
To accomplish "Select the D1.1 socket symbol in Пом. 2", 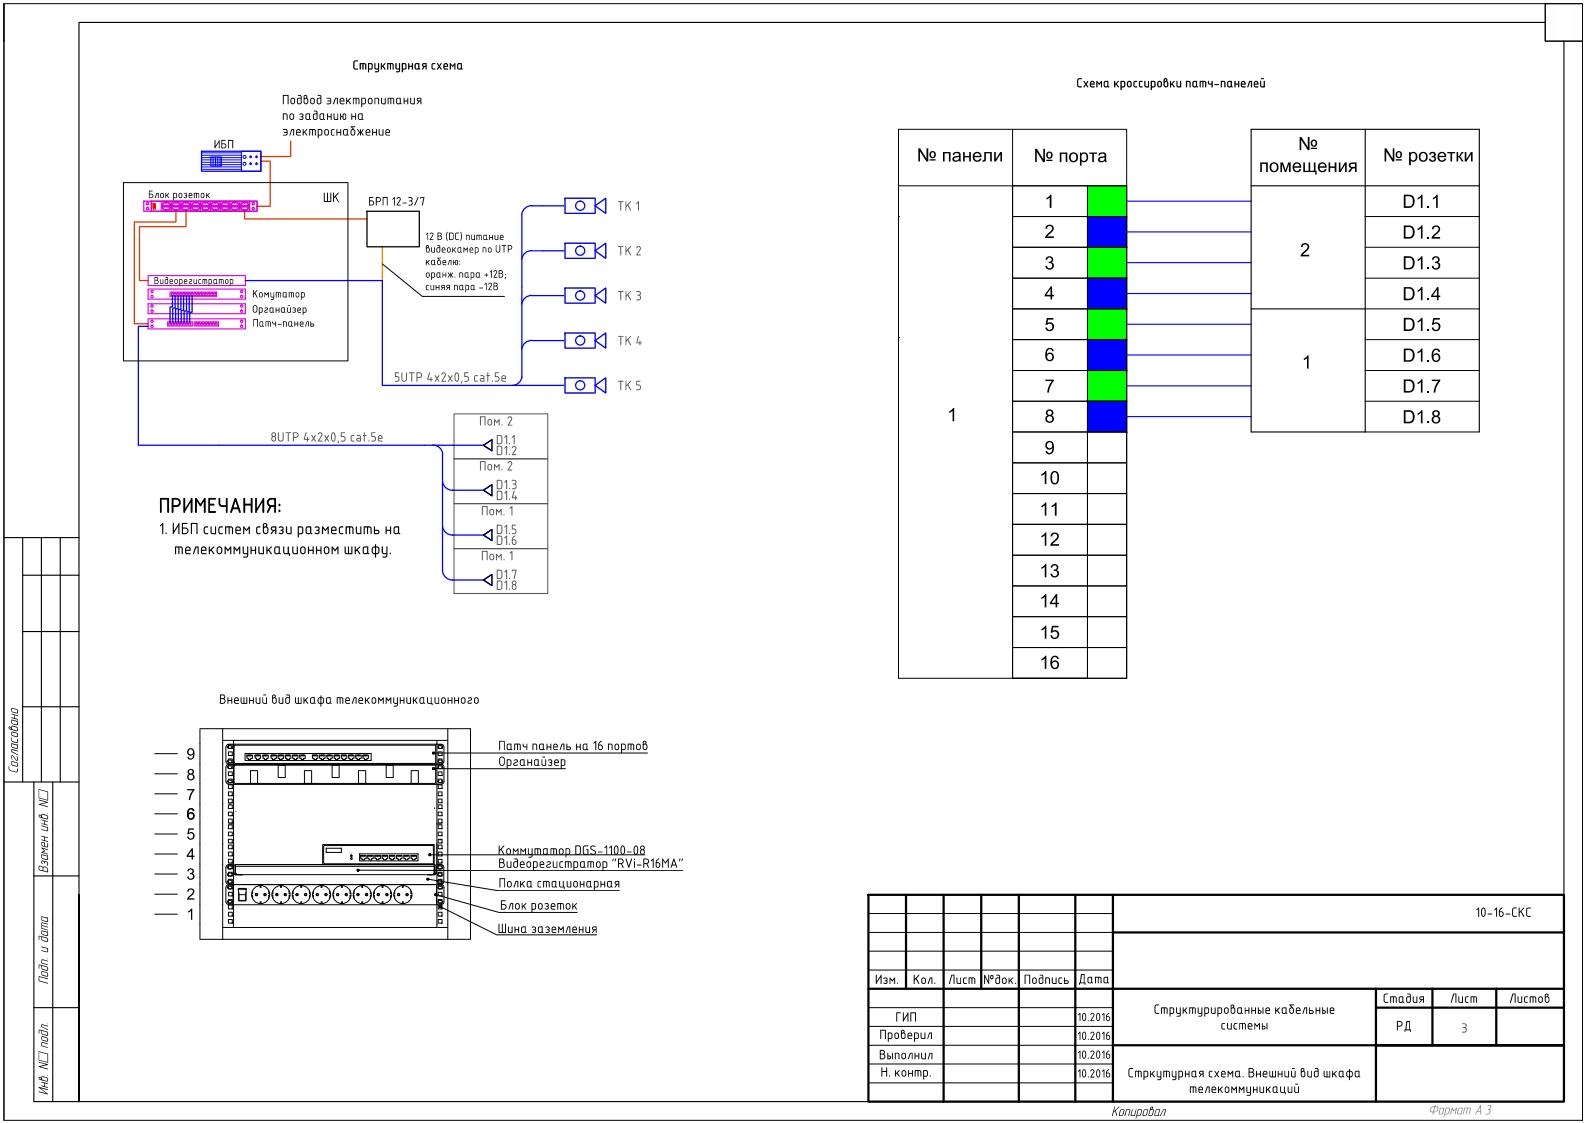I will tap(489, 445).
